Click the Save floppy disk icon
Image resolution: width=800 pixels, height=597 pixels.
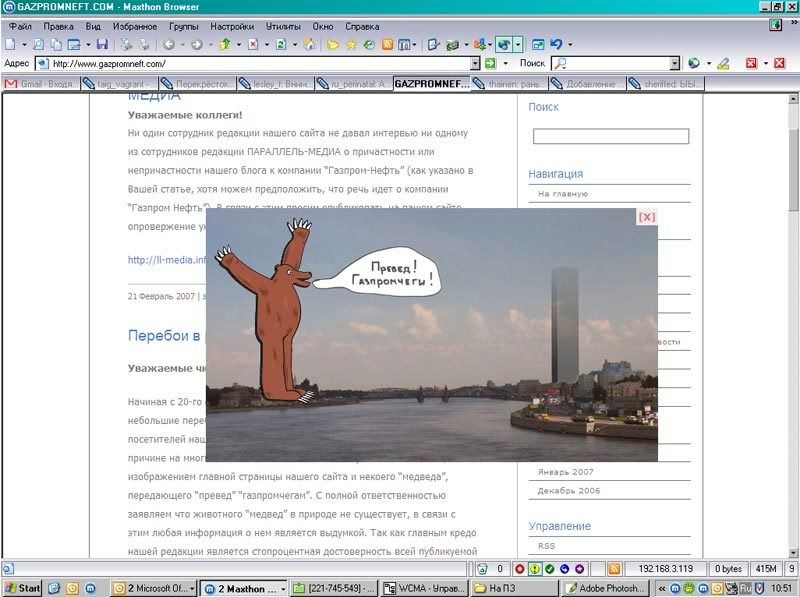point(102,44)
